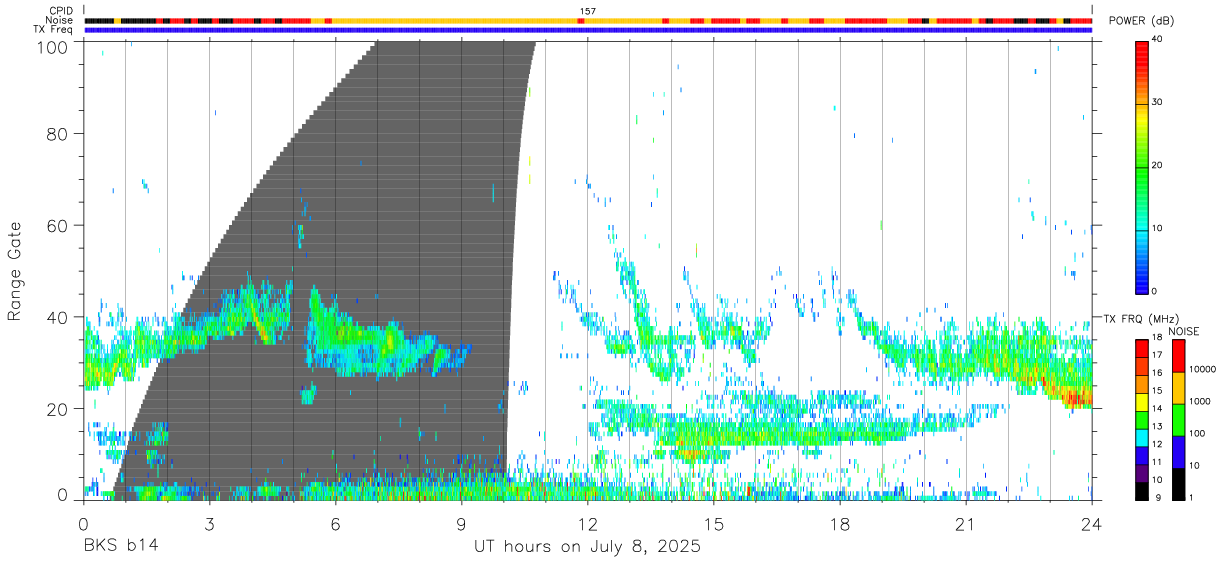Select the 3 tick on UT hours axis
This screenshot has width=1228, height=567.
click(210, 523)
